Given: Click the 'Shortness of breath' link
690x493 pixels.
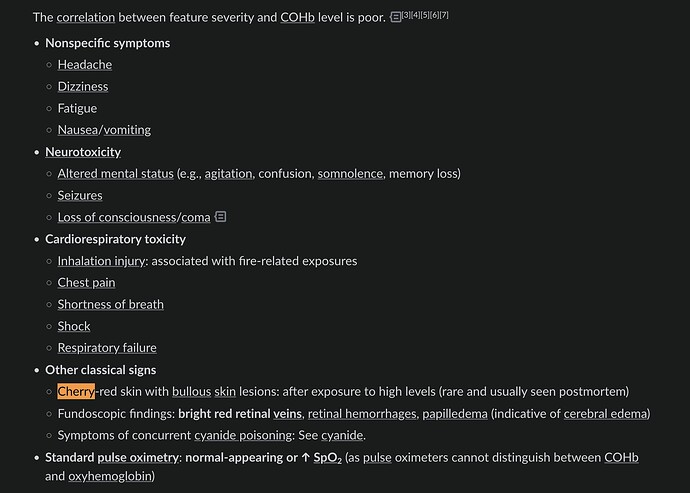Looking at the screenshot, I should [110, 305].
